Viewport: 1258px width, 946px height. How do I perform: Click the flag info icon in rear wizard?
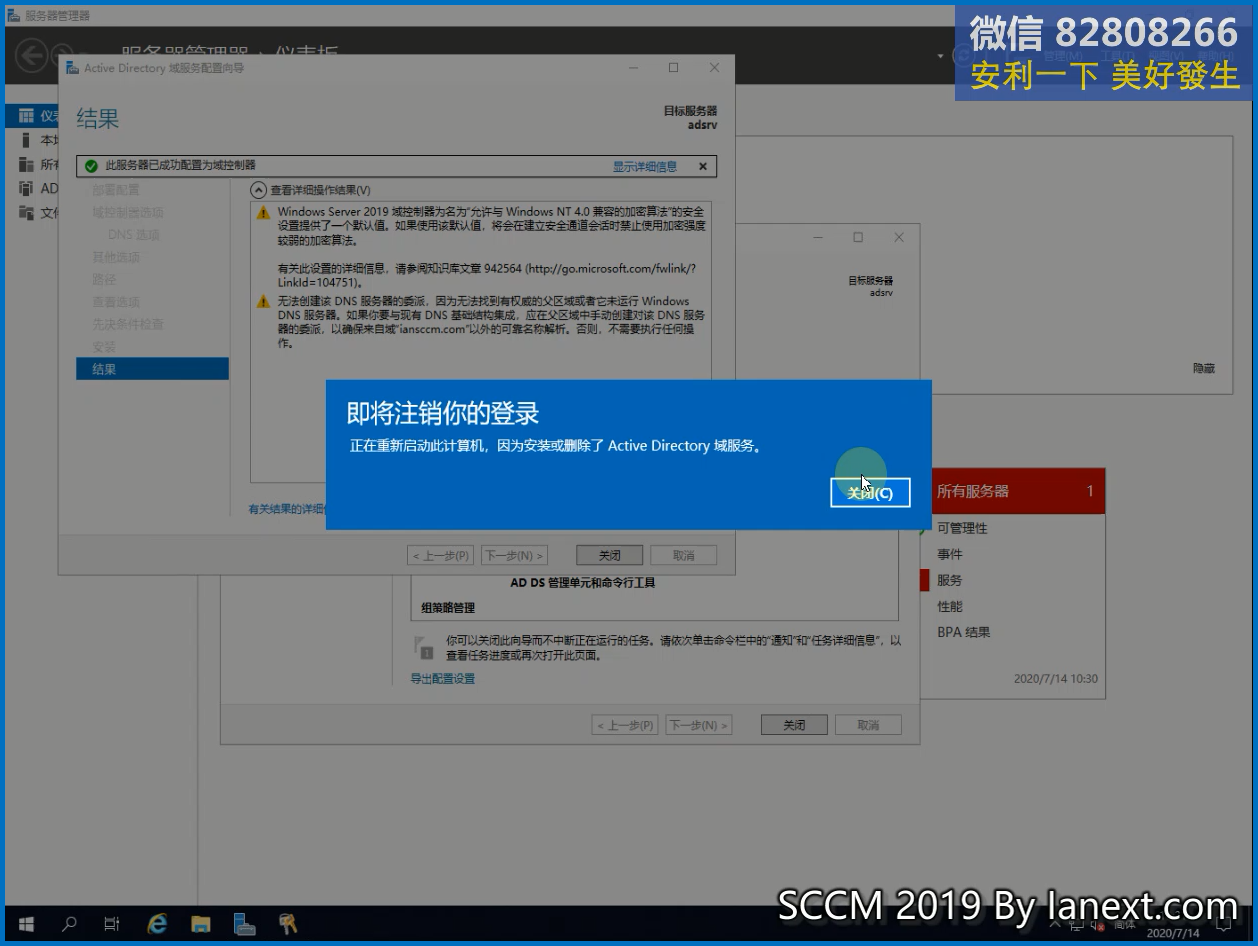tap(423, 647)
